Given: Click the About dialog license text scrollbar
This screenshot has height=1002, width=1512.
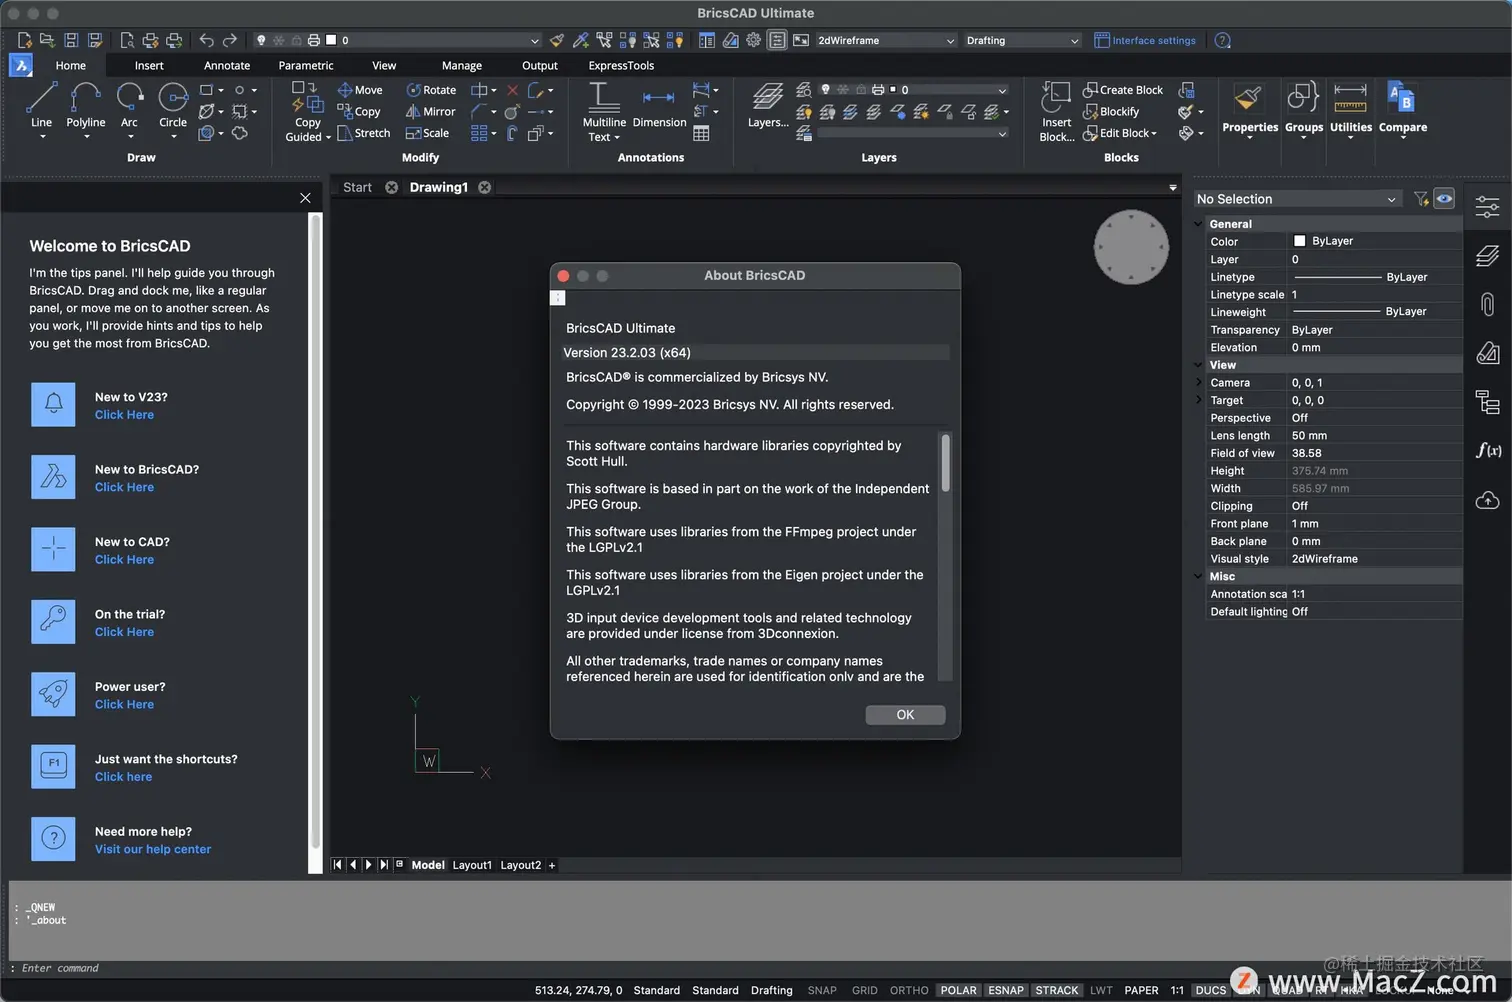Looking at the screenshot, I should (945, 462).
